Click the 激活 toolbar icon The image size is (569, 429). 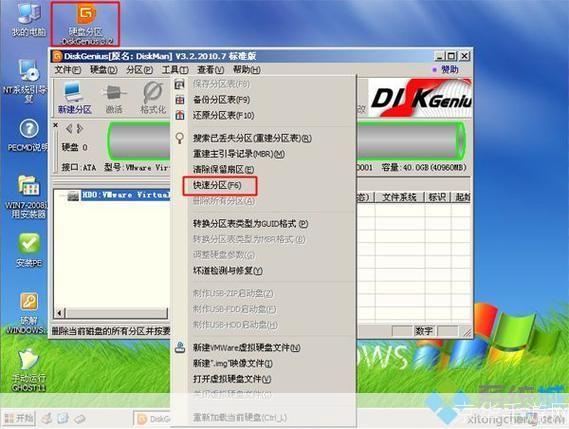click(x=114, y=99)
